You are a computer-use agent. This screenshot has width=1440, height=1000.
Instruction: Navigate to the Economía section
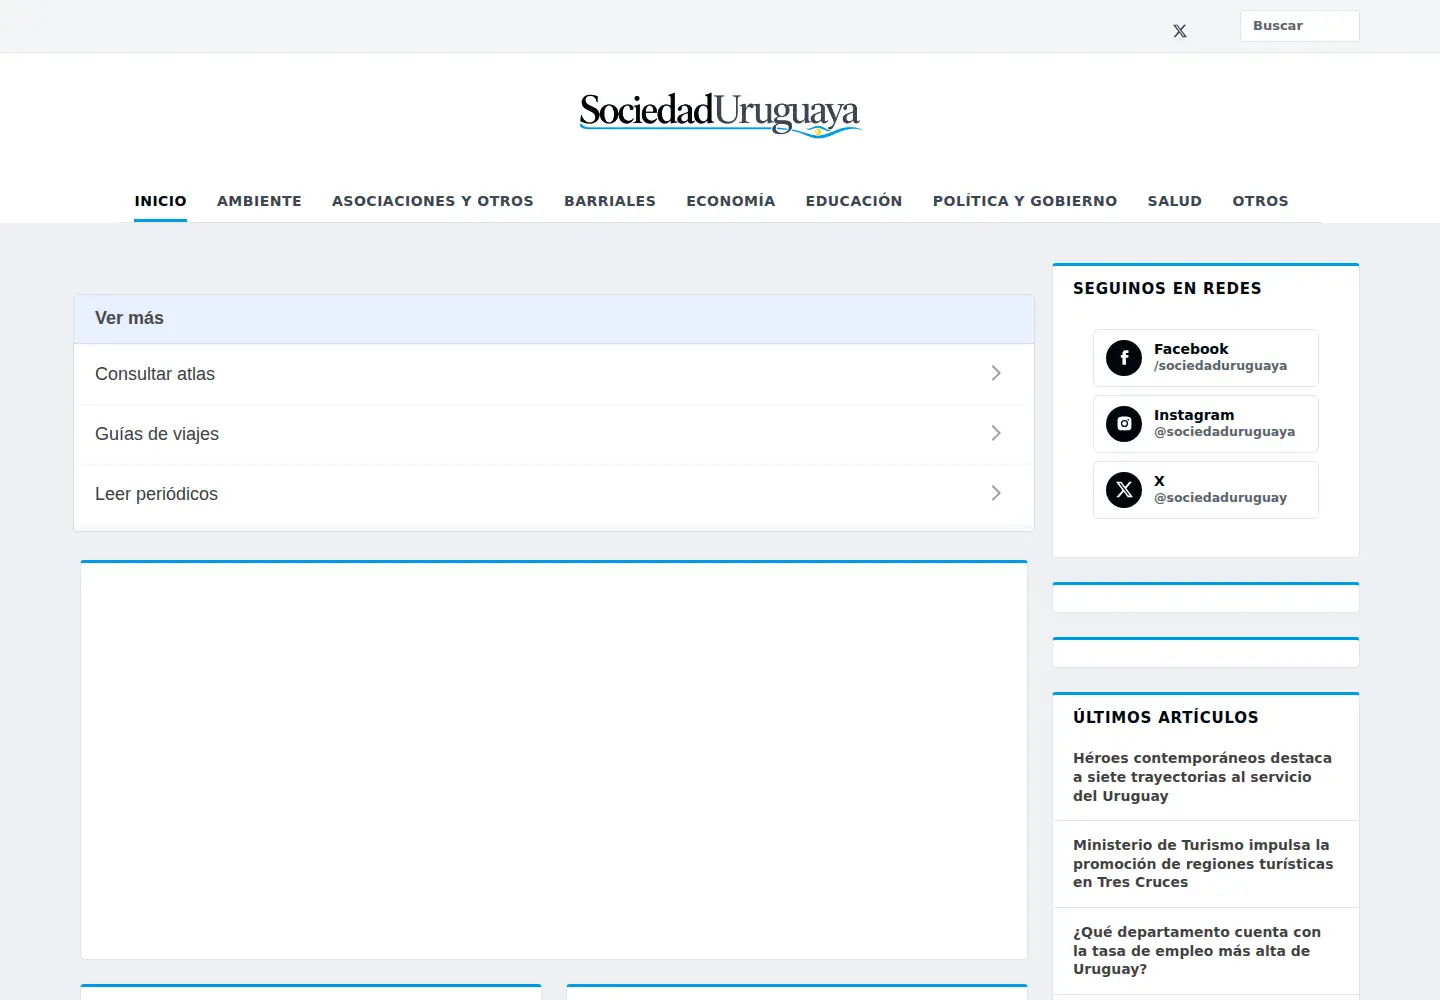[x=731, y=201]
